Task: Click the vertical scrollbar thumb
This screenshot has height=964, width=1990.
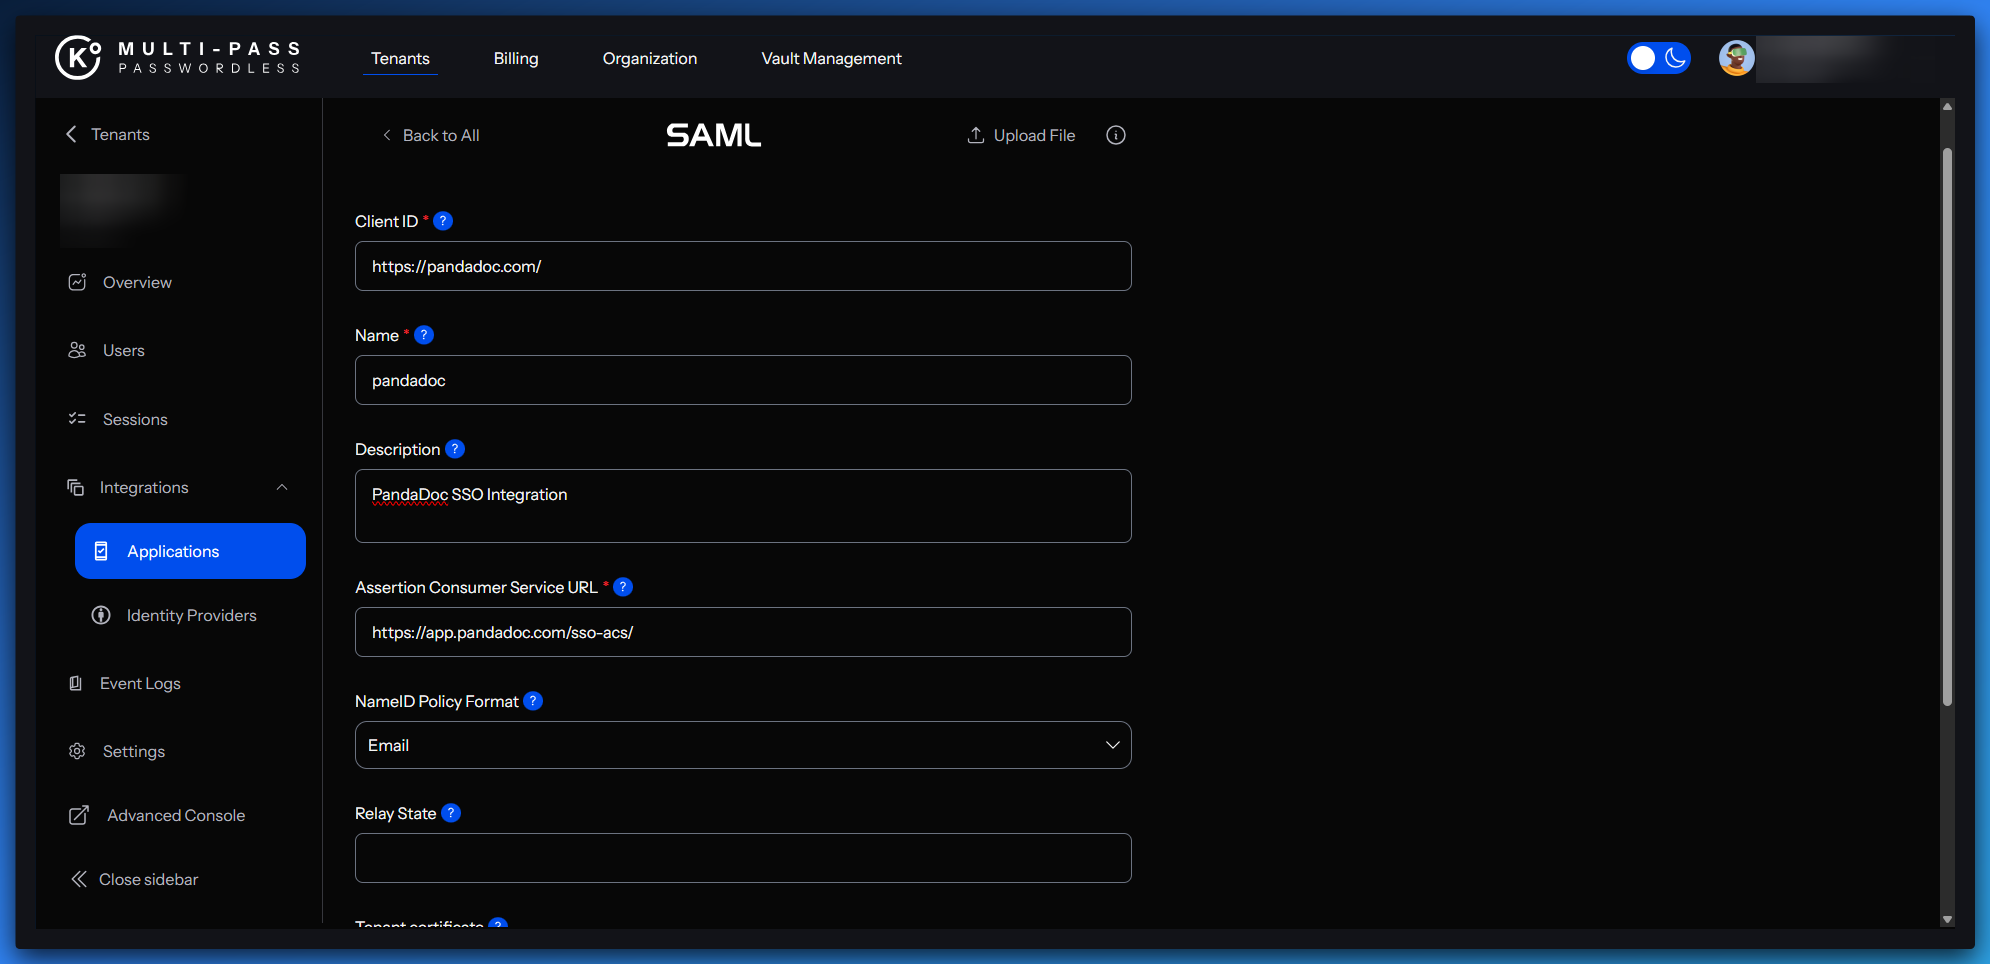Action: (1947, 425)
